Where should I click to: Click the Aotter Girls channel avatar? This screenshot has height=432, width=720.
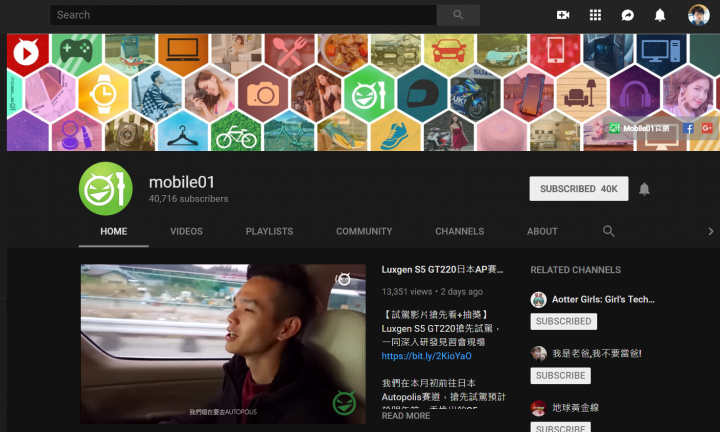pyautogui.click(x=538, y=300)
